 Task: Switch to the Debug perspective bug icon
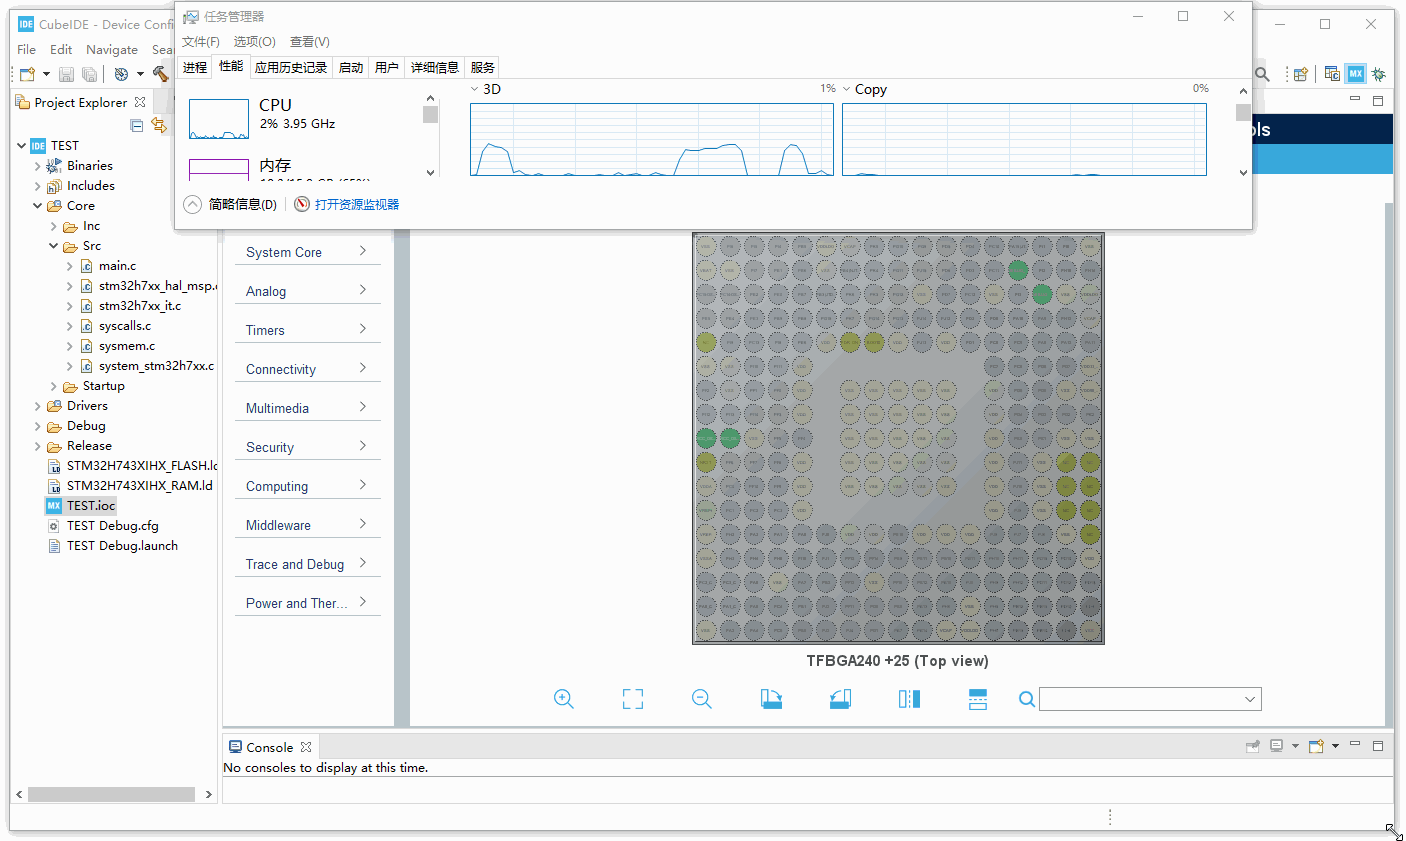(1379, 74)
